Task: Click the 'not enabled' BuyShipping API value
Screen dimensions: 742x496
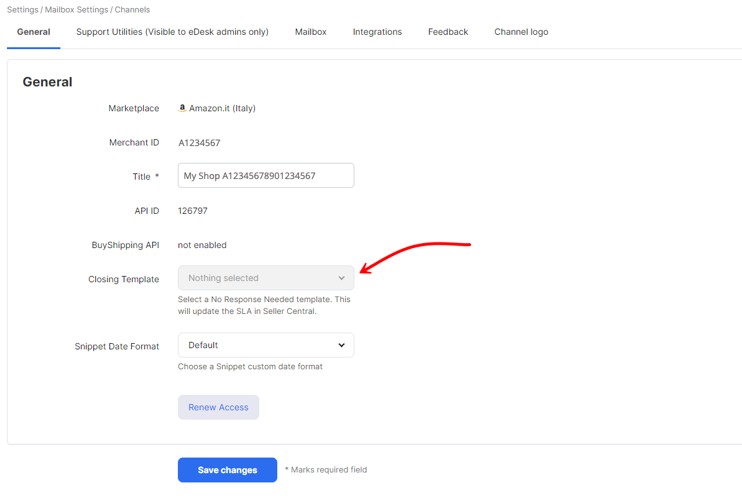Action: pos(202,245)
